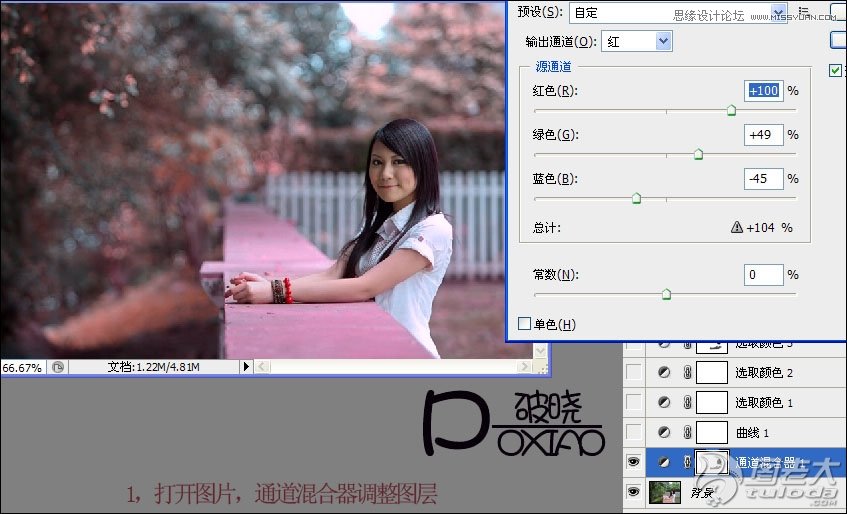Select mask thumbnail of 通道混合器 1
The height and width of the screenshot is (514, 847).
coord(712,462)
